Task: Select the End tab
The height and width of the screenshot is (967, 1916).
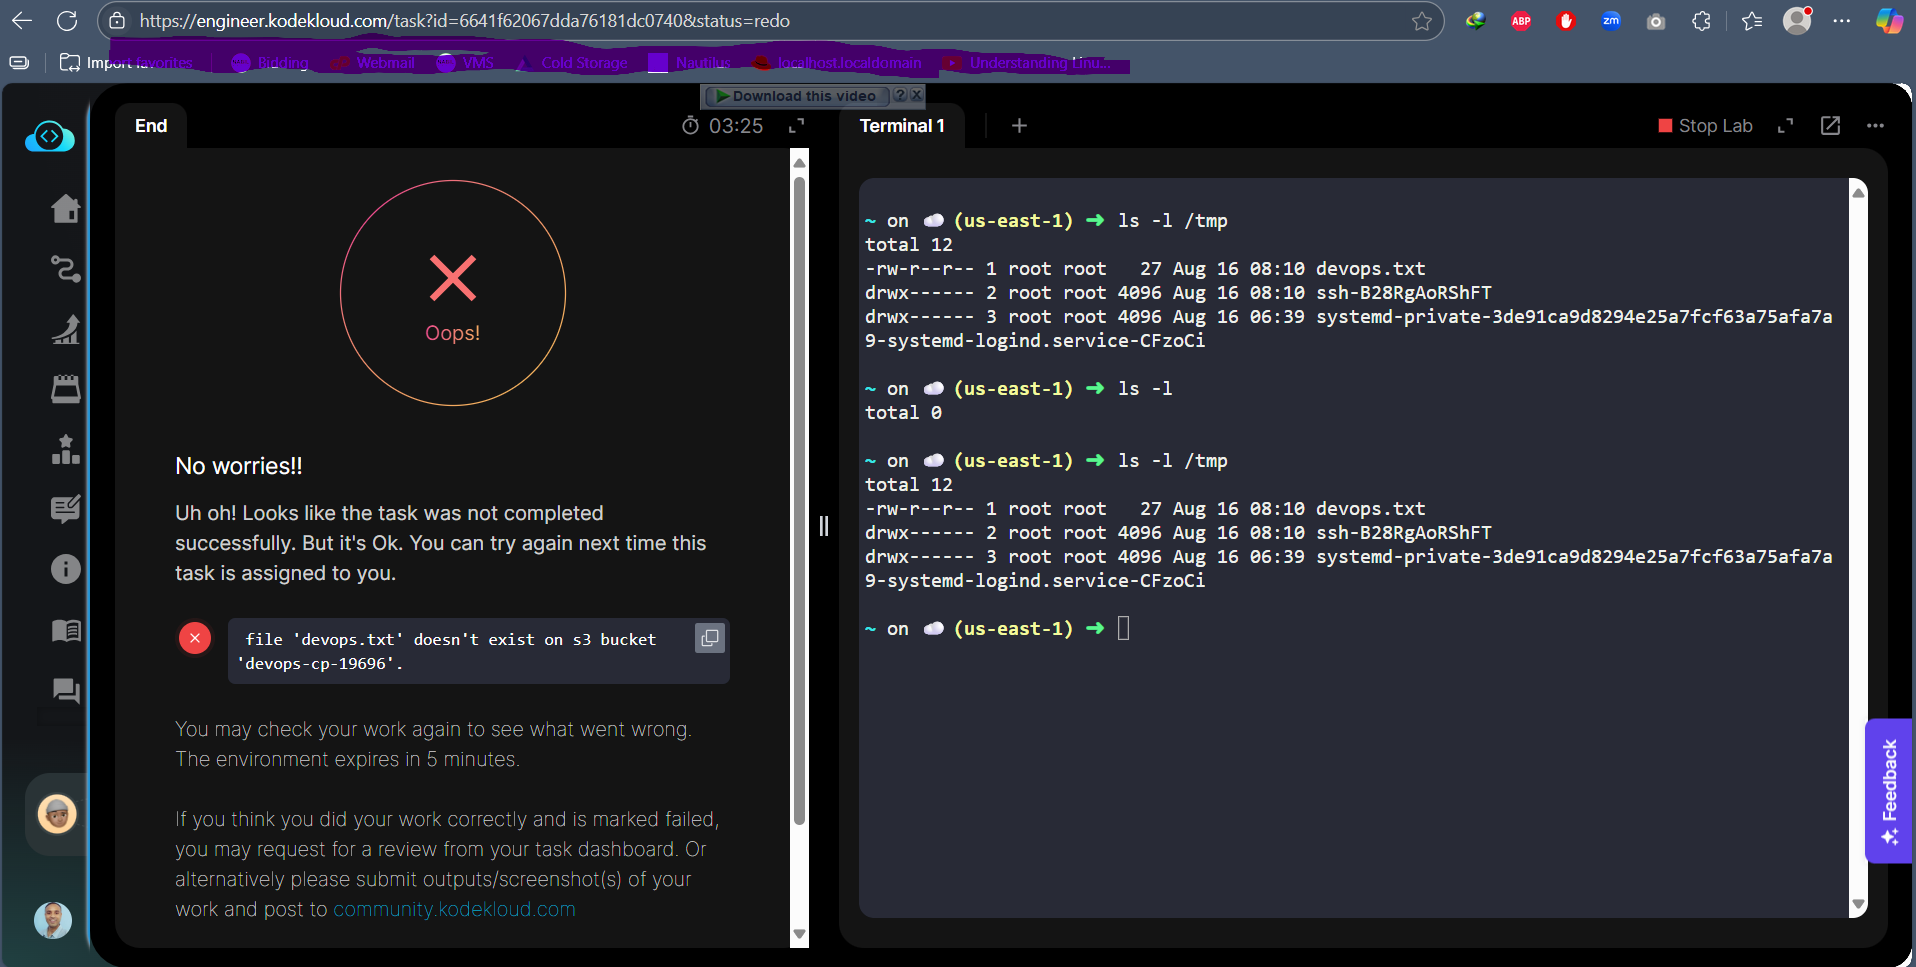Action: coord(151,126)
